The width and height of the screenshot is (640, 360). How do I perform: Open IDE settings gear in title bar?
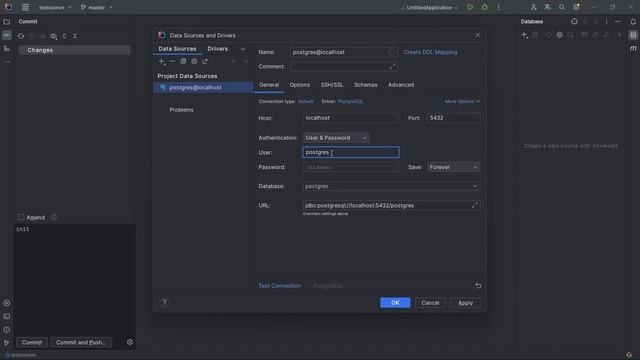576,7
